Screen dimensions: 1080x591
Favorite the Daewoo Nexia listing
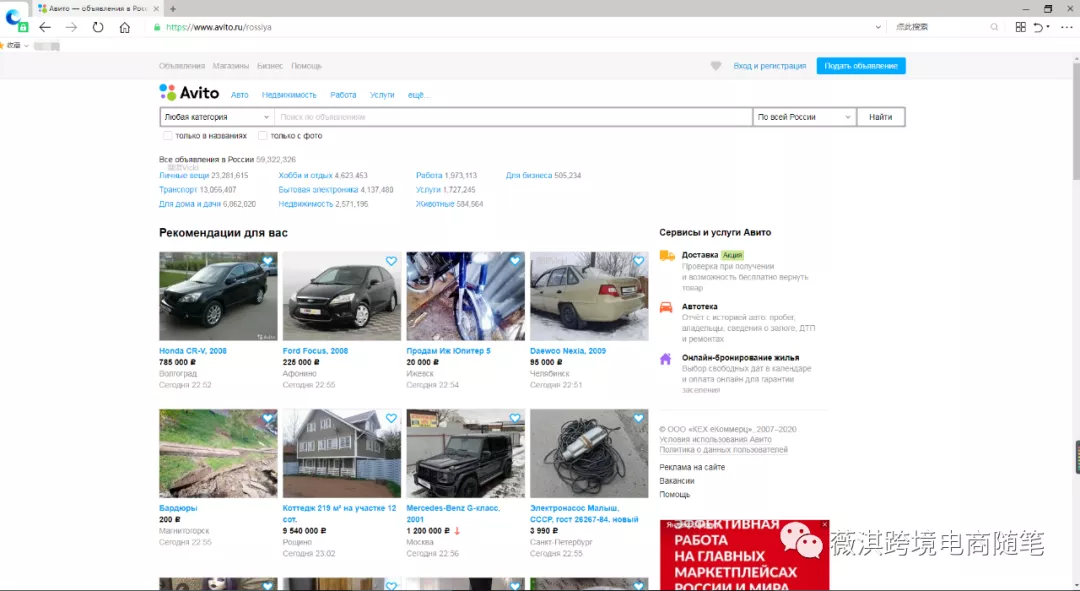tap(638, 261)
